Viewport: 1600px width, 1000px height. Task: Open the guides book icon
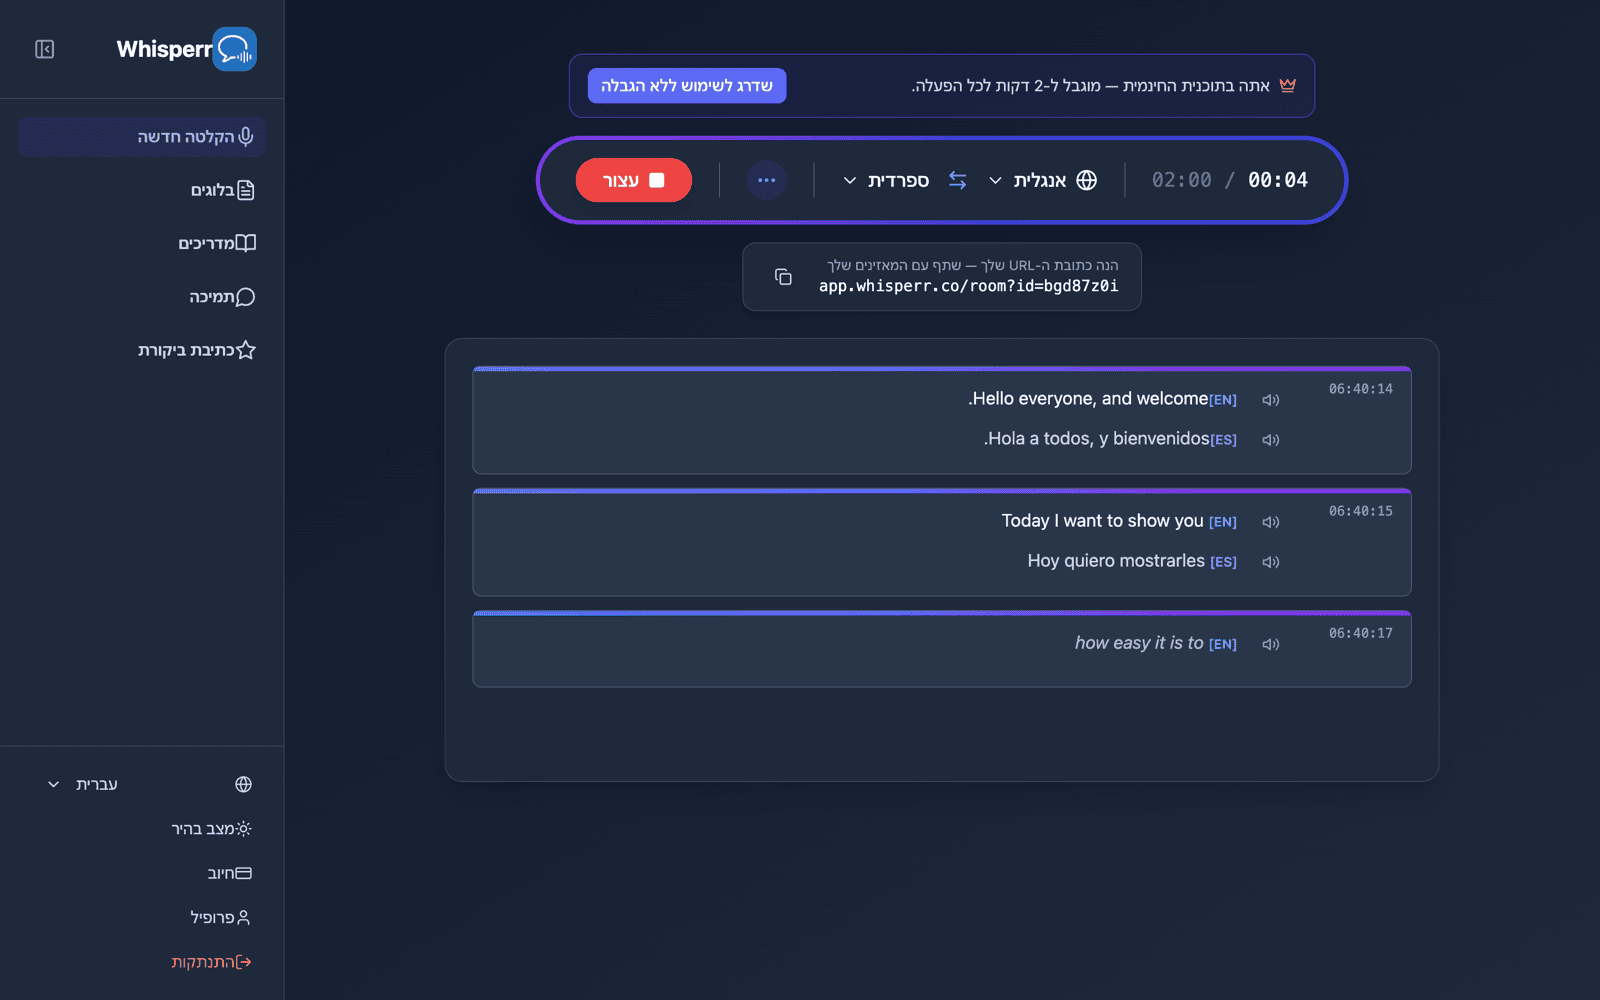(x=246, y=243)
